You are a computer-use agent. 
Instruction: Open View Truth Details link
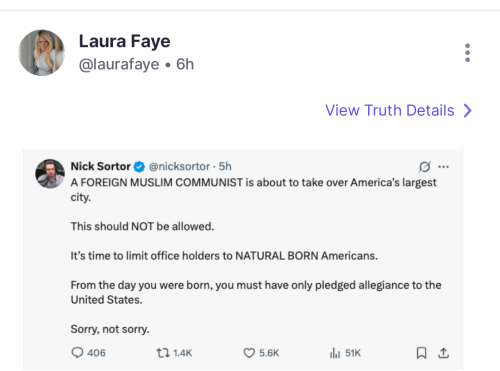coord(390,110)
